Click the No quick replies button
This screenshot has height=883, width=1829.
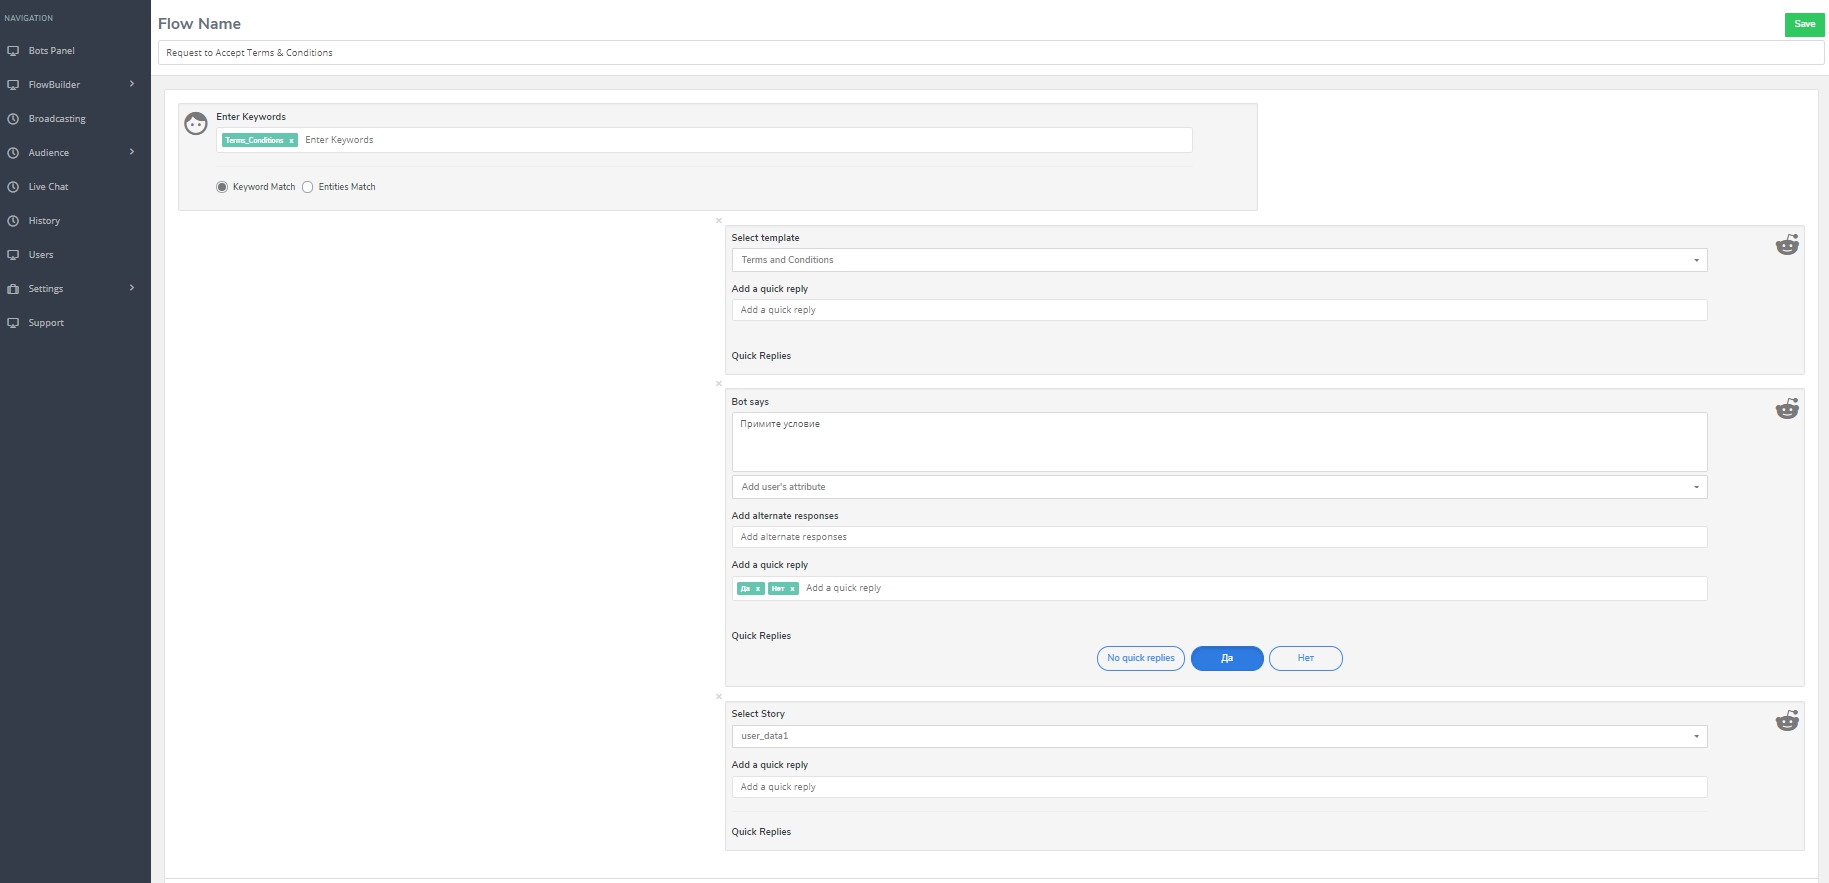click(1140, 658)
